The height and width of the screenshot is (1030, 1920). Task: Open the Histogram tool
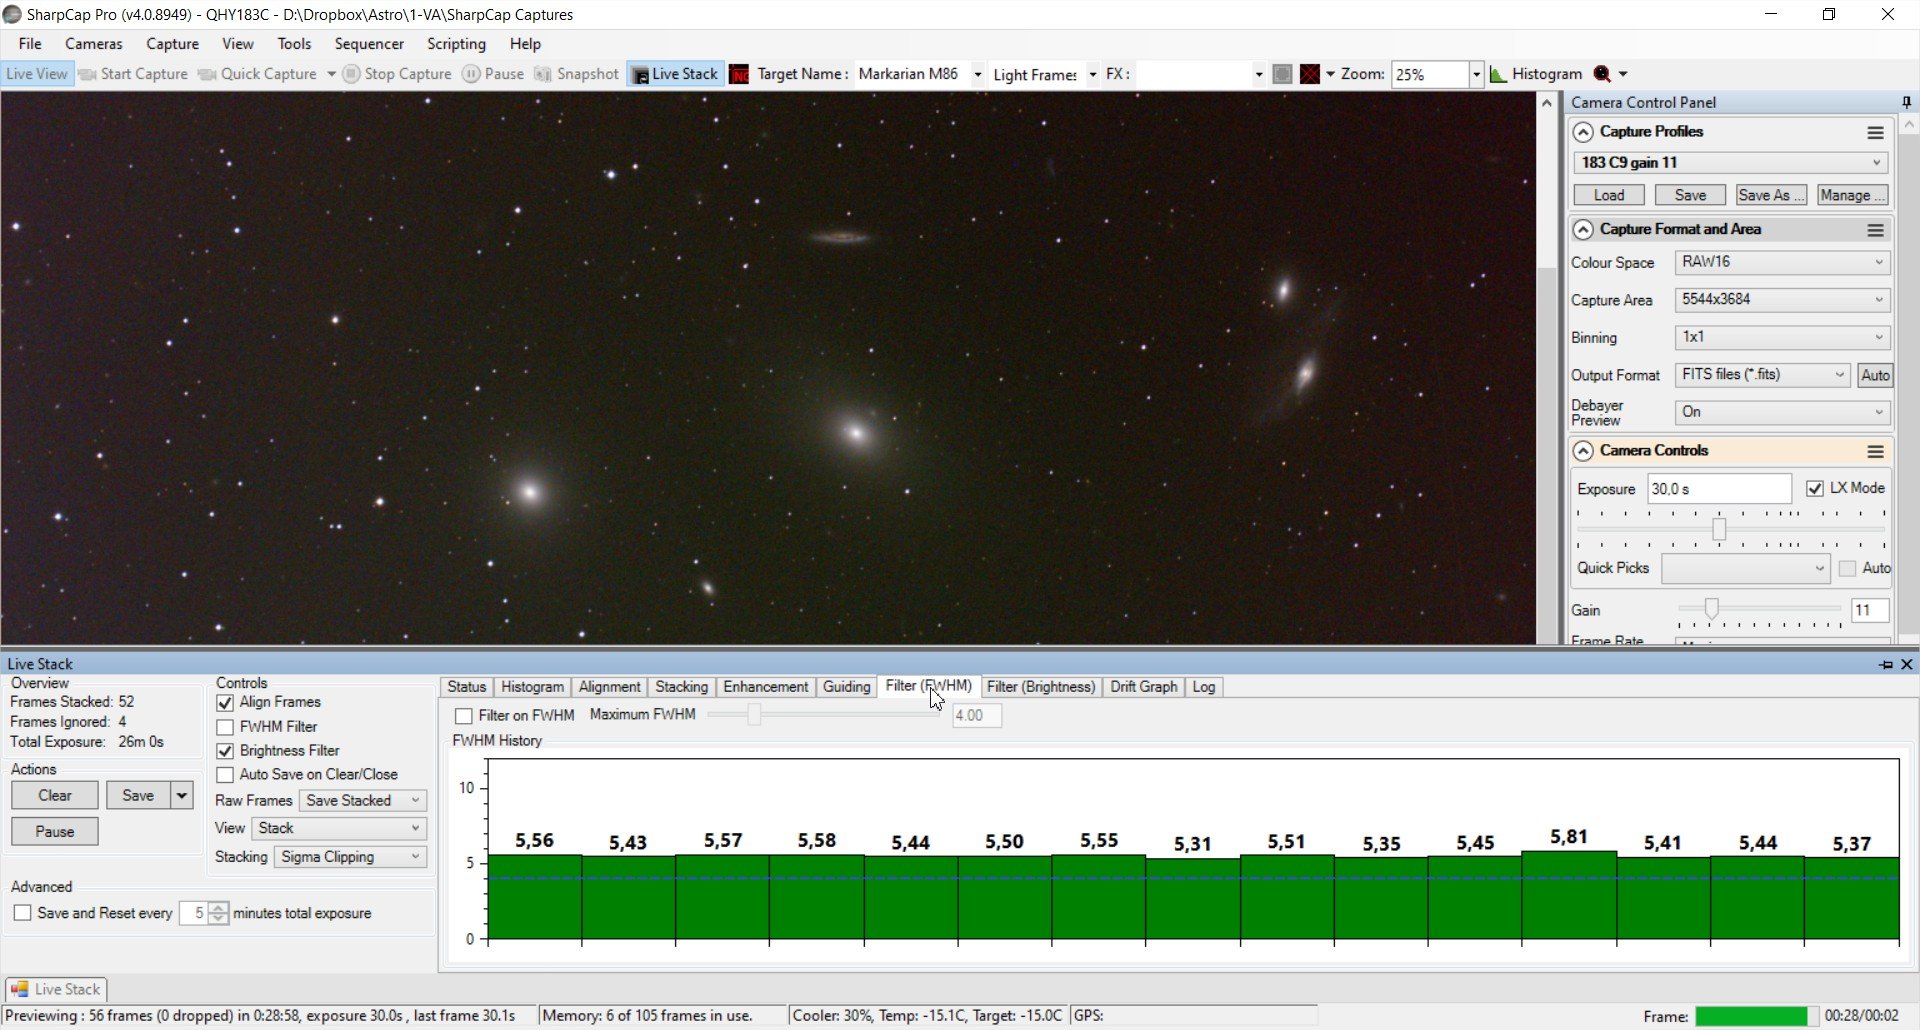(x=1536, y=74)
